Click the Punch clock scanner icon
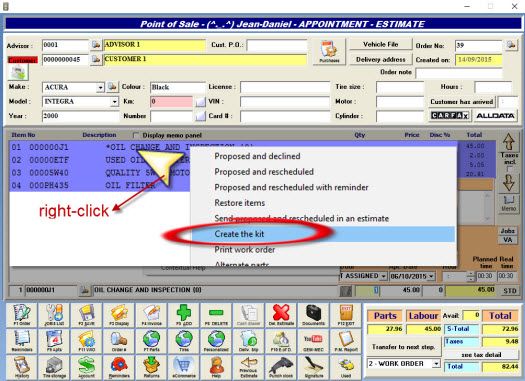Viewport: 525px width, 381px height. 281,367
